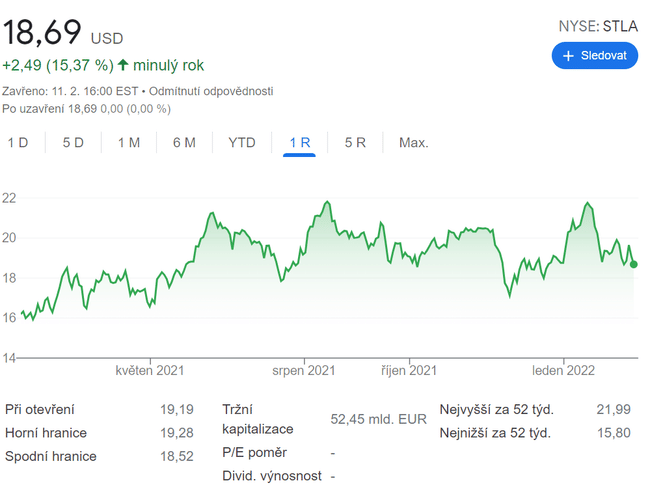Select the active 1 R tab
Image resolution: width=650 pixels, height=491 pixels.
tap(300, 142)
